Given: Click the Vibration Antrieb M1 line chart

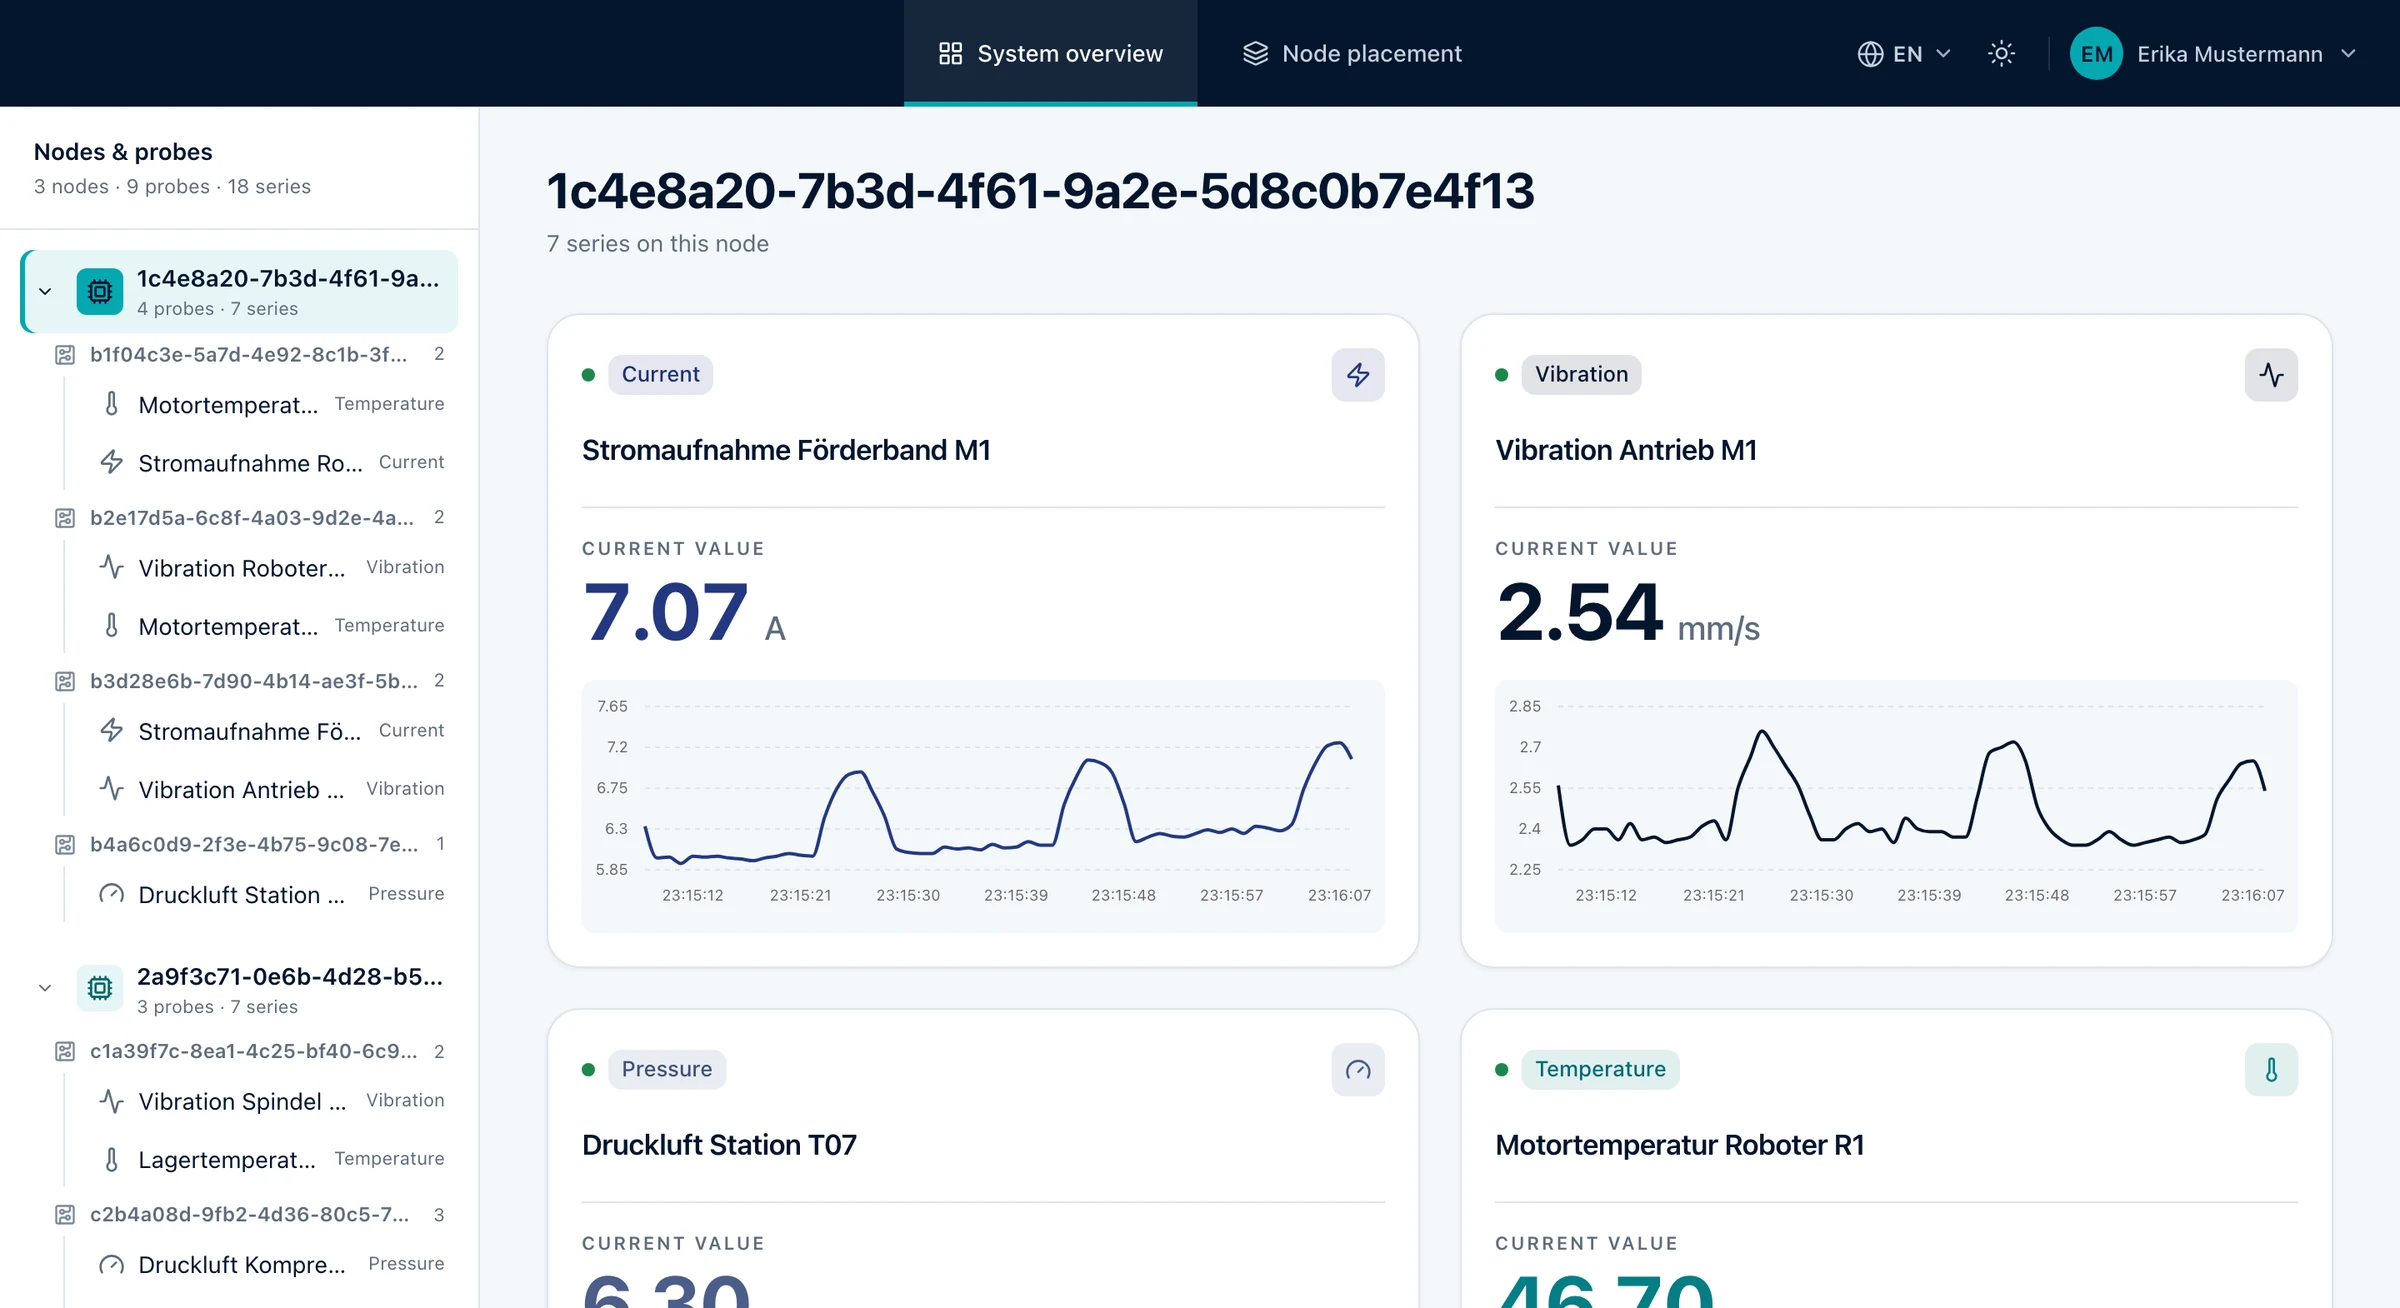Looking at the screenshot, I should [x=1896, y=806].
